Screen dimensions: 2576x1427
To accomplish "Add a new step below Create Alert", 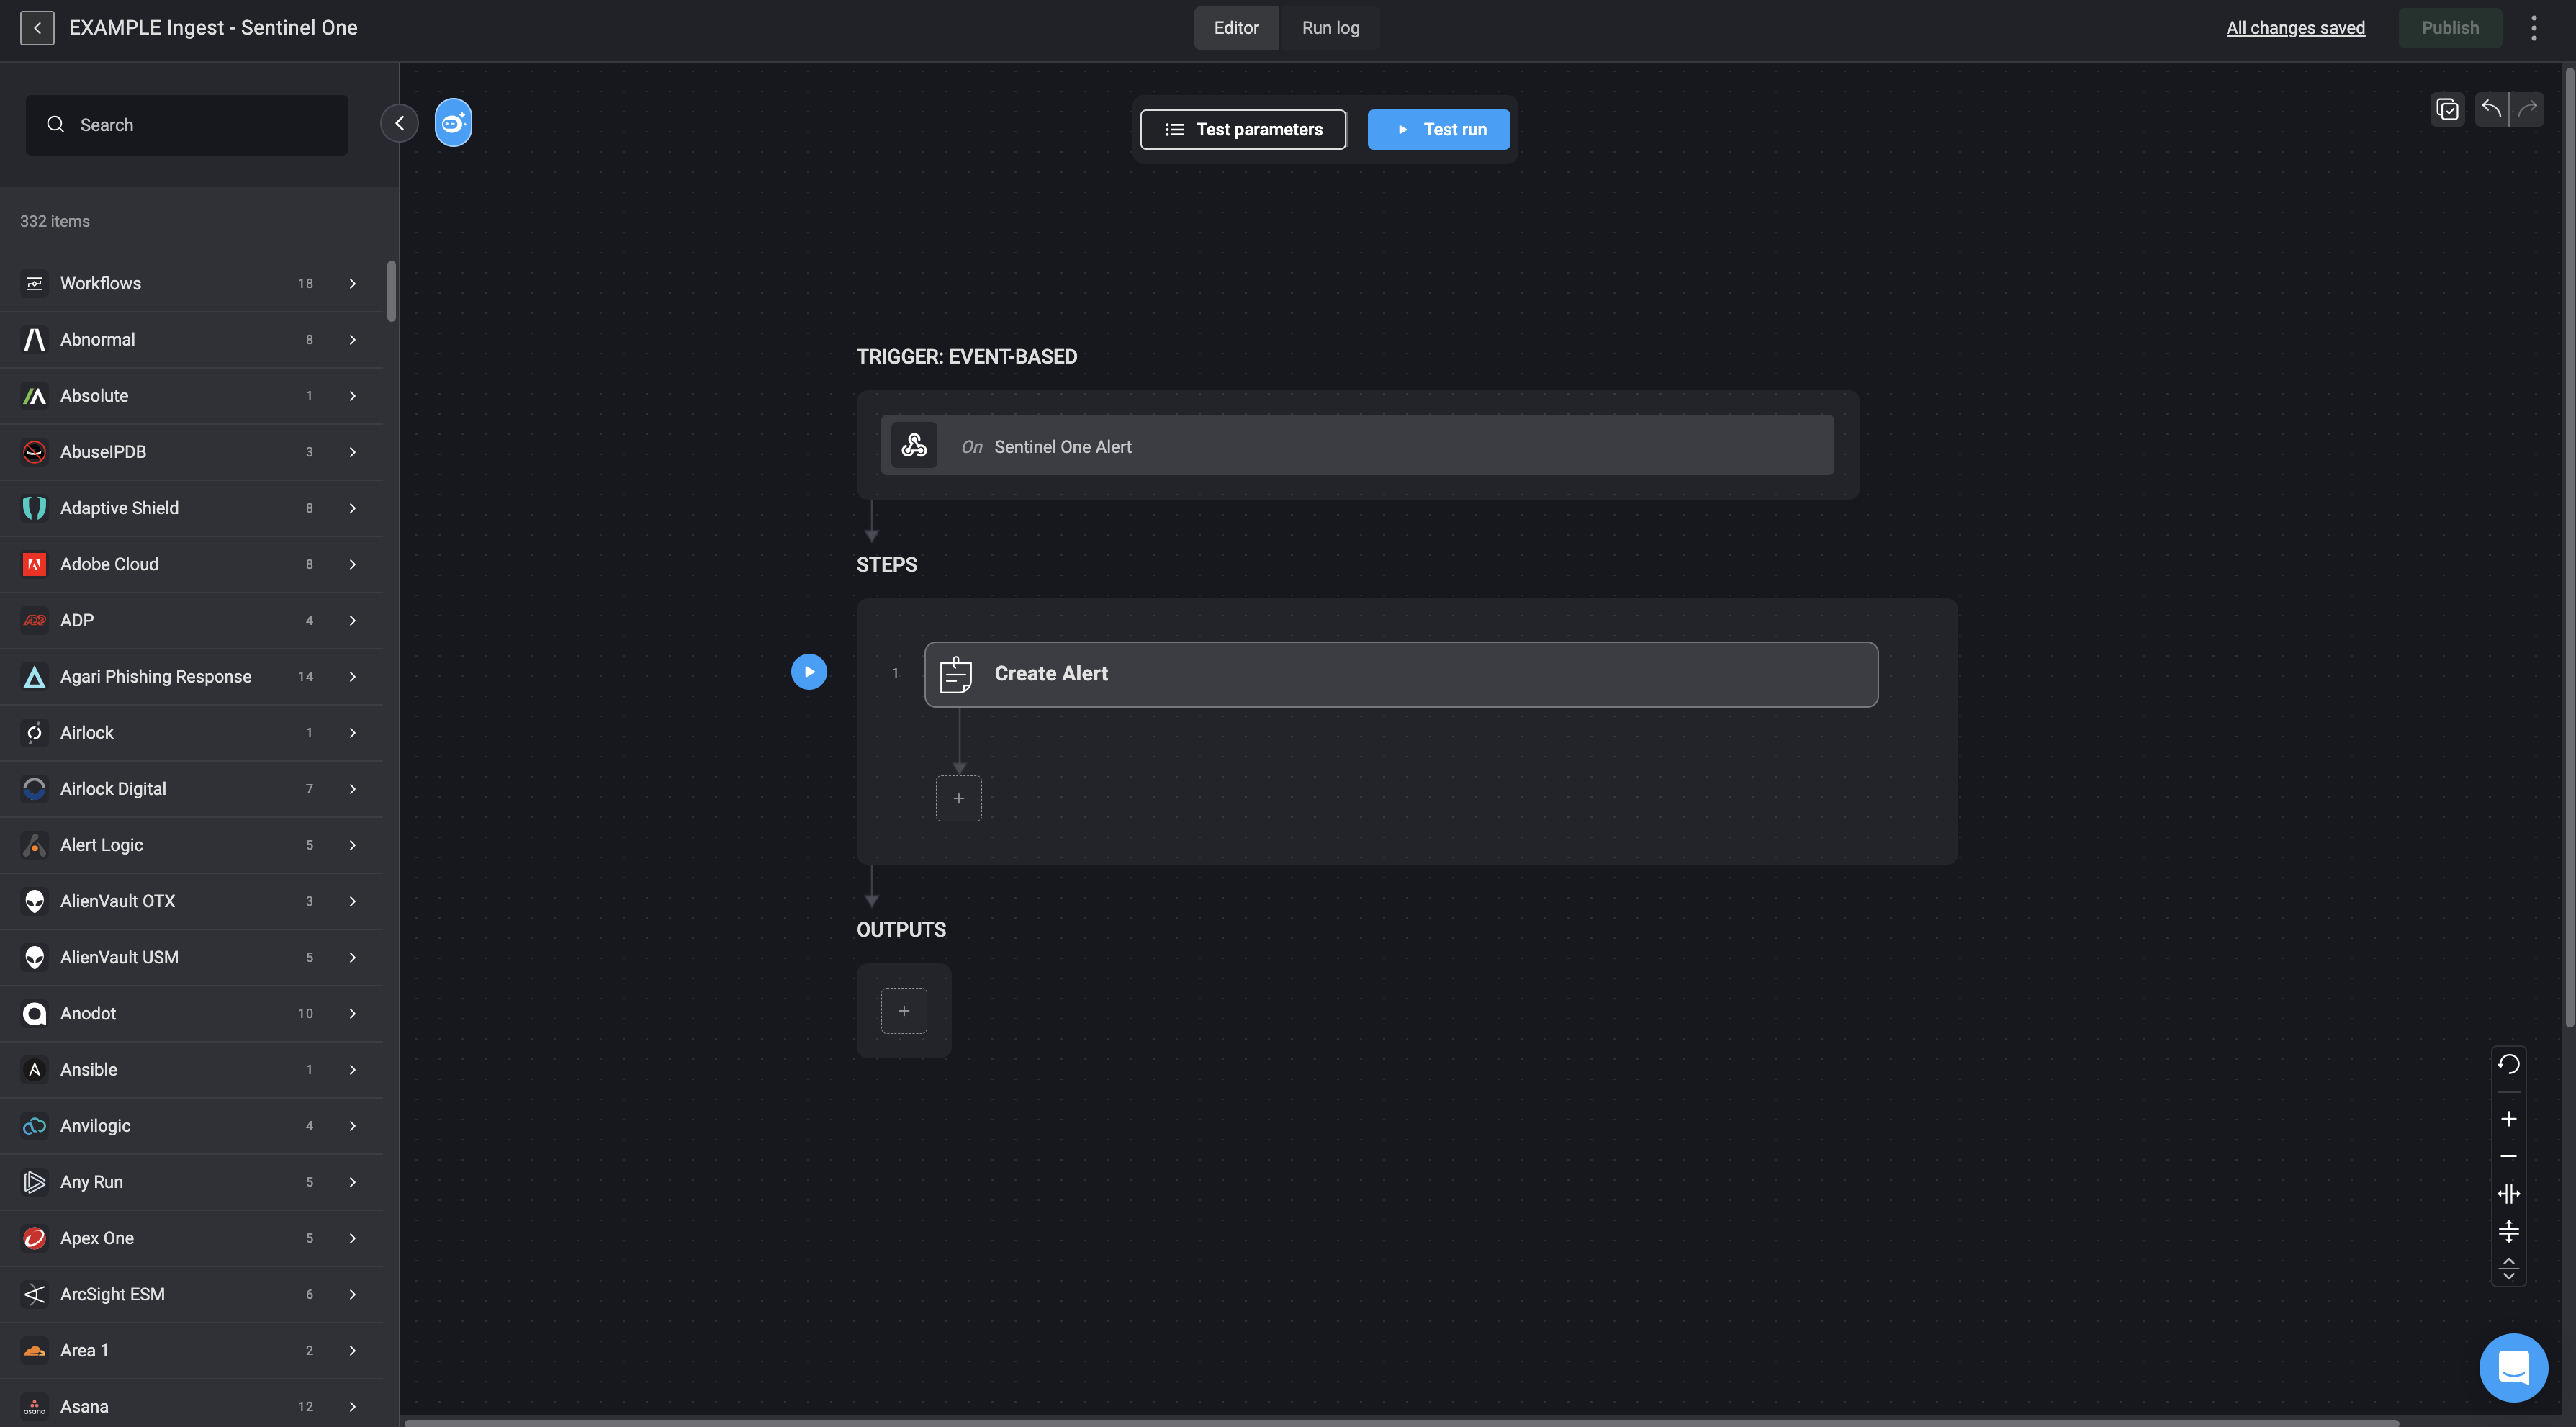I will (x=958, y=798).
